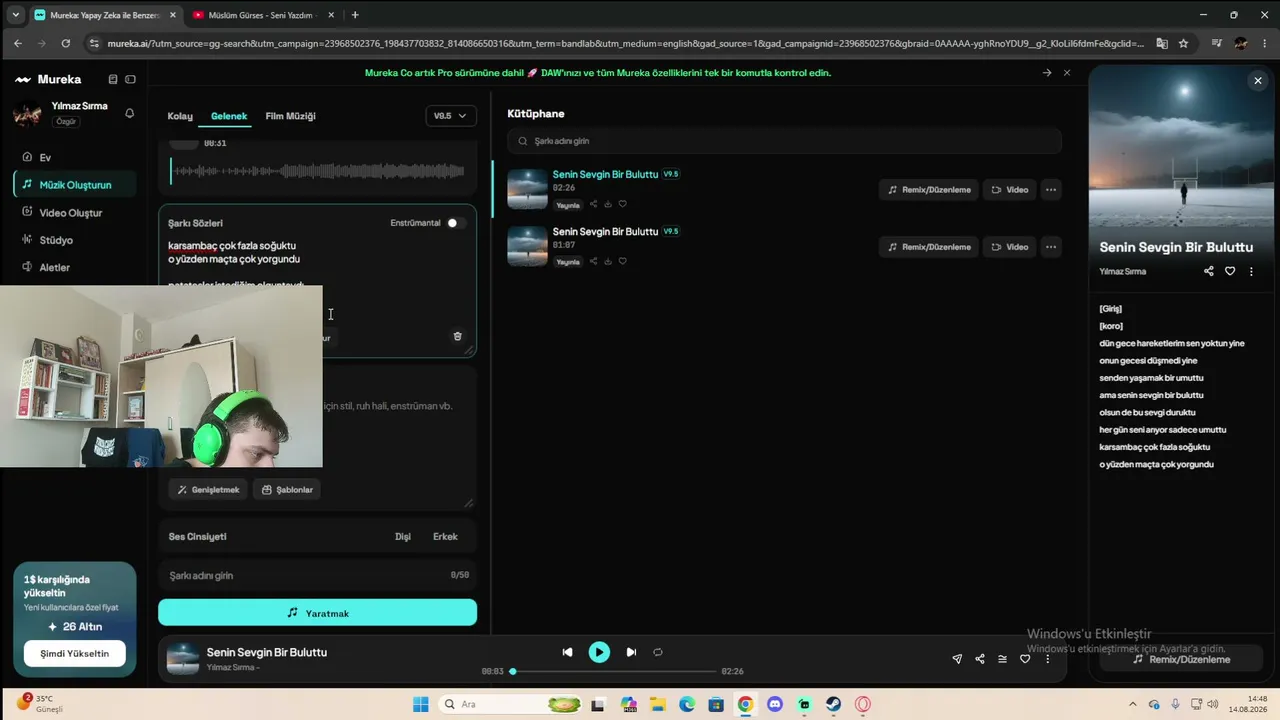Open the Şablonlar templates button

point(287,490)
